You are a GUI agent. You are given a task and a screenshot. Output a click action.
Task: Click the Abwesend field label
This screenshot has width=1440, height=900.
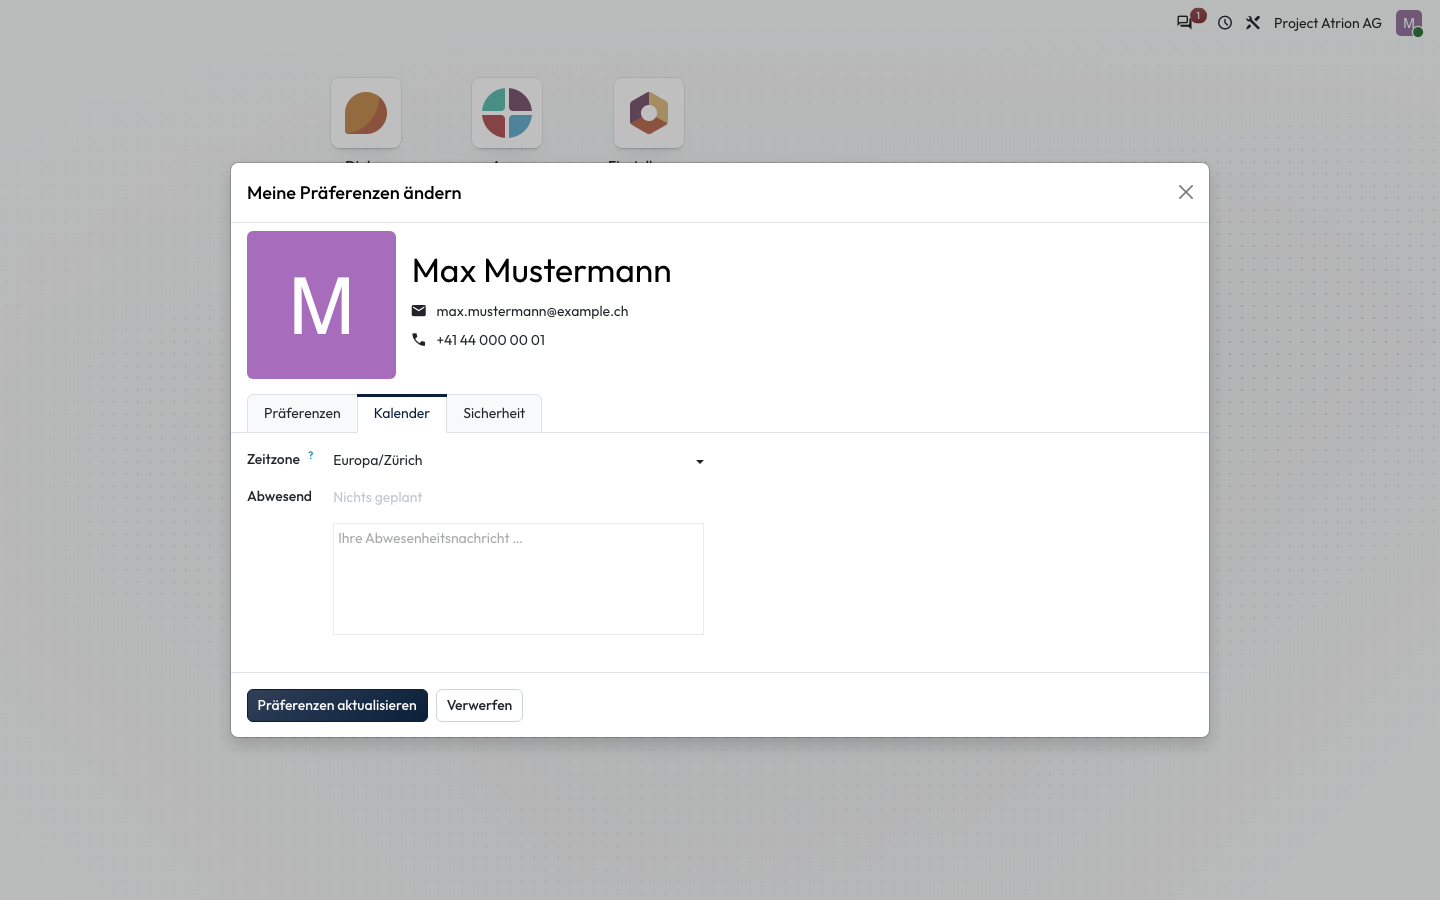[x=279, y=496]
